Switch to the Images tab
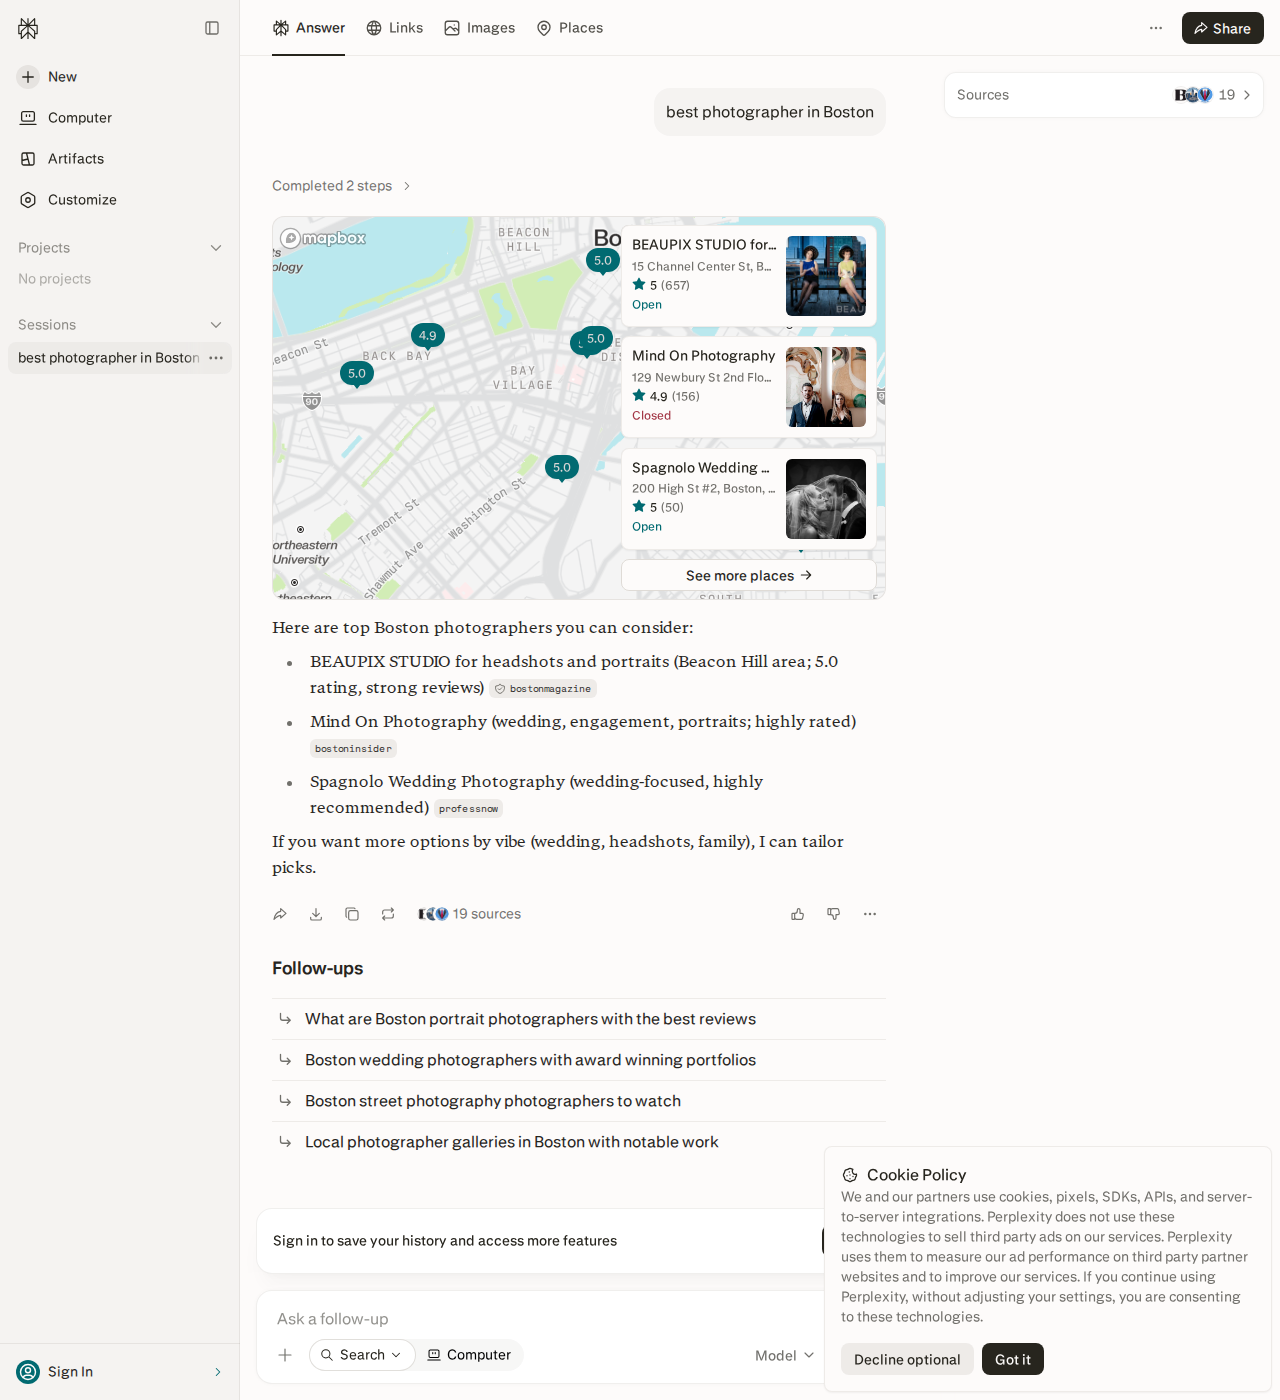1280x1400 pixels. tap(480, 28)
